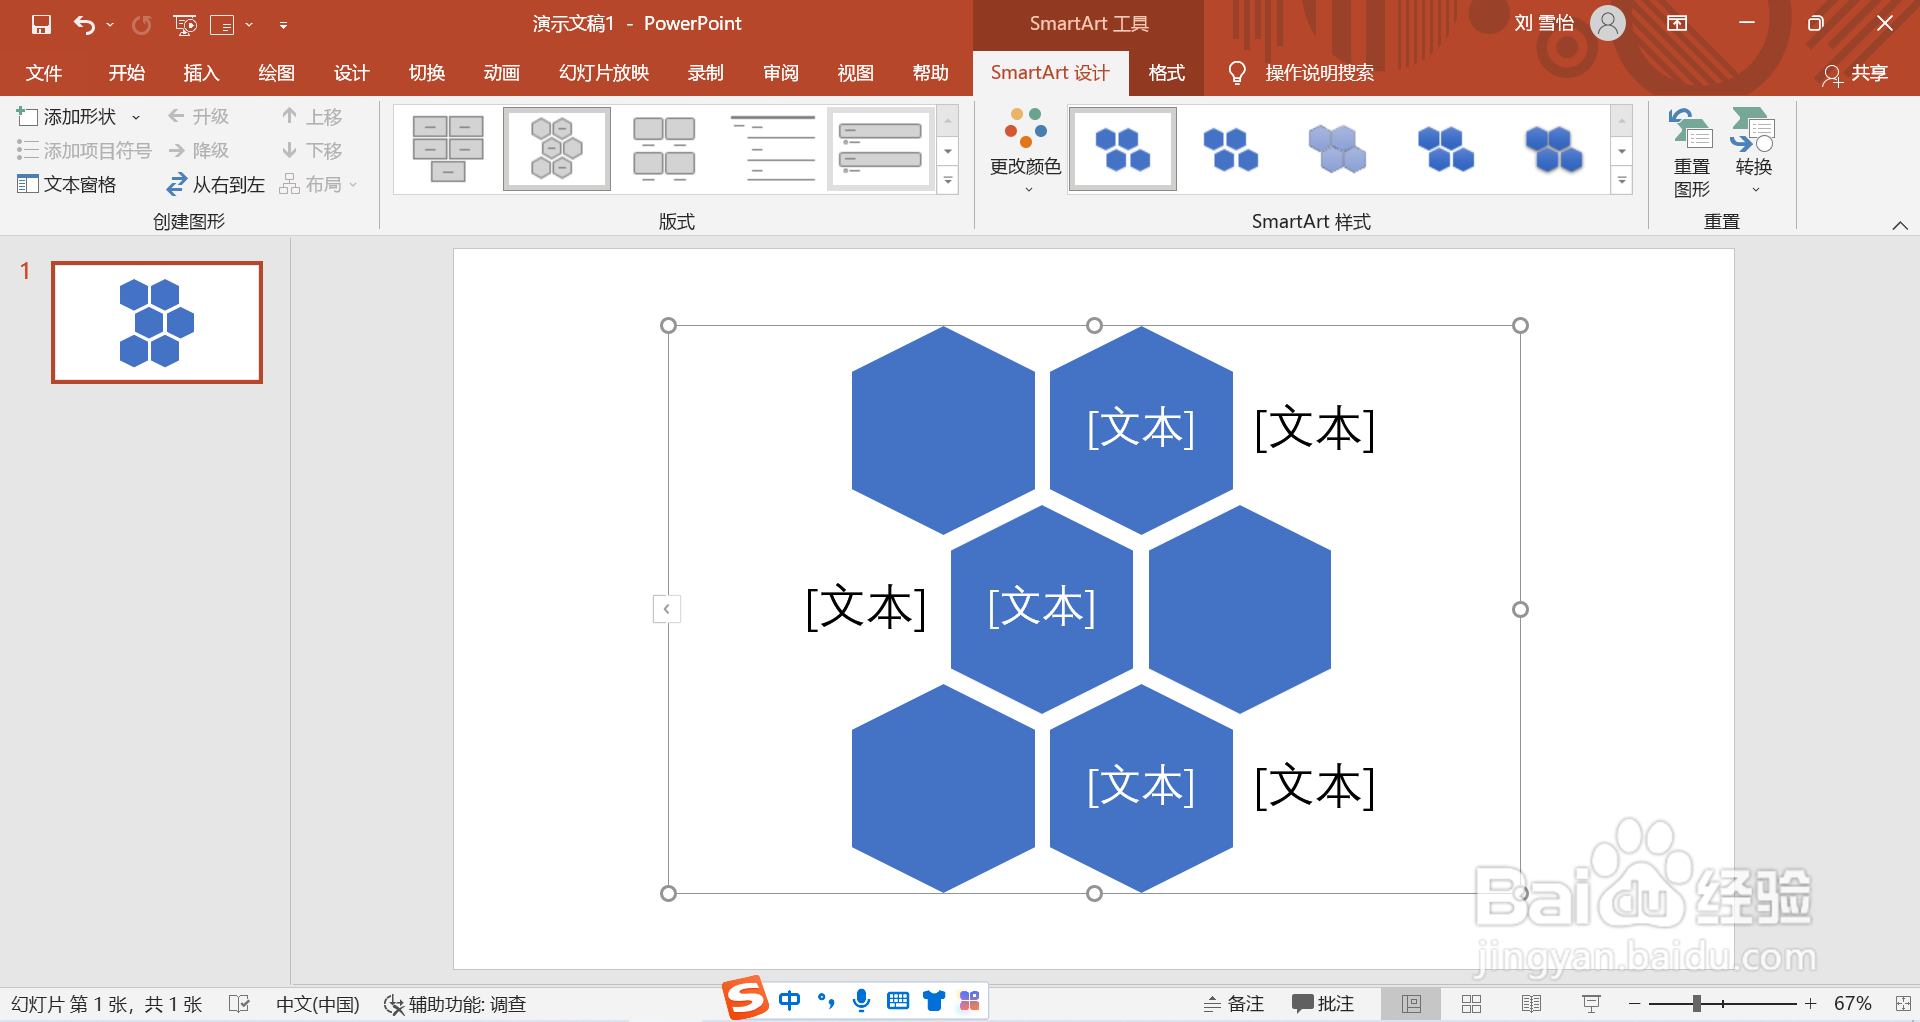Click the top right [文本] caption

(x=1315, y=429)
